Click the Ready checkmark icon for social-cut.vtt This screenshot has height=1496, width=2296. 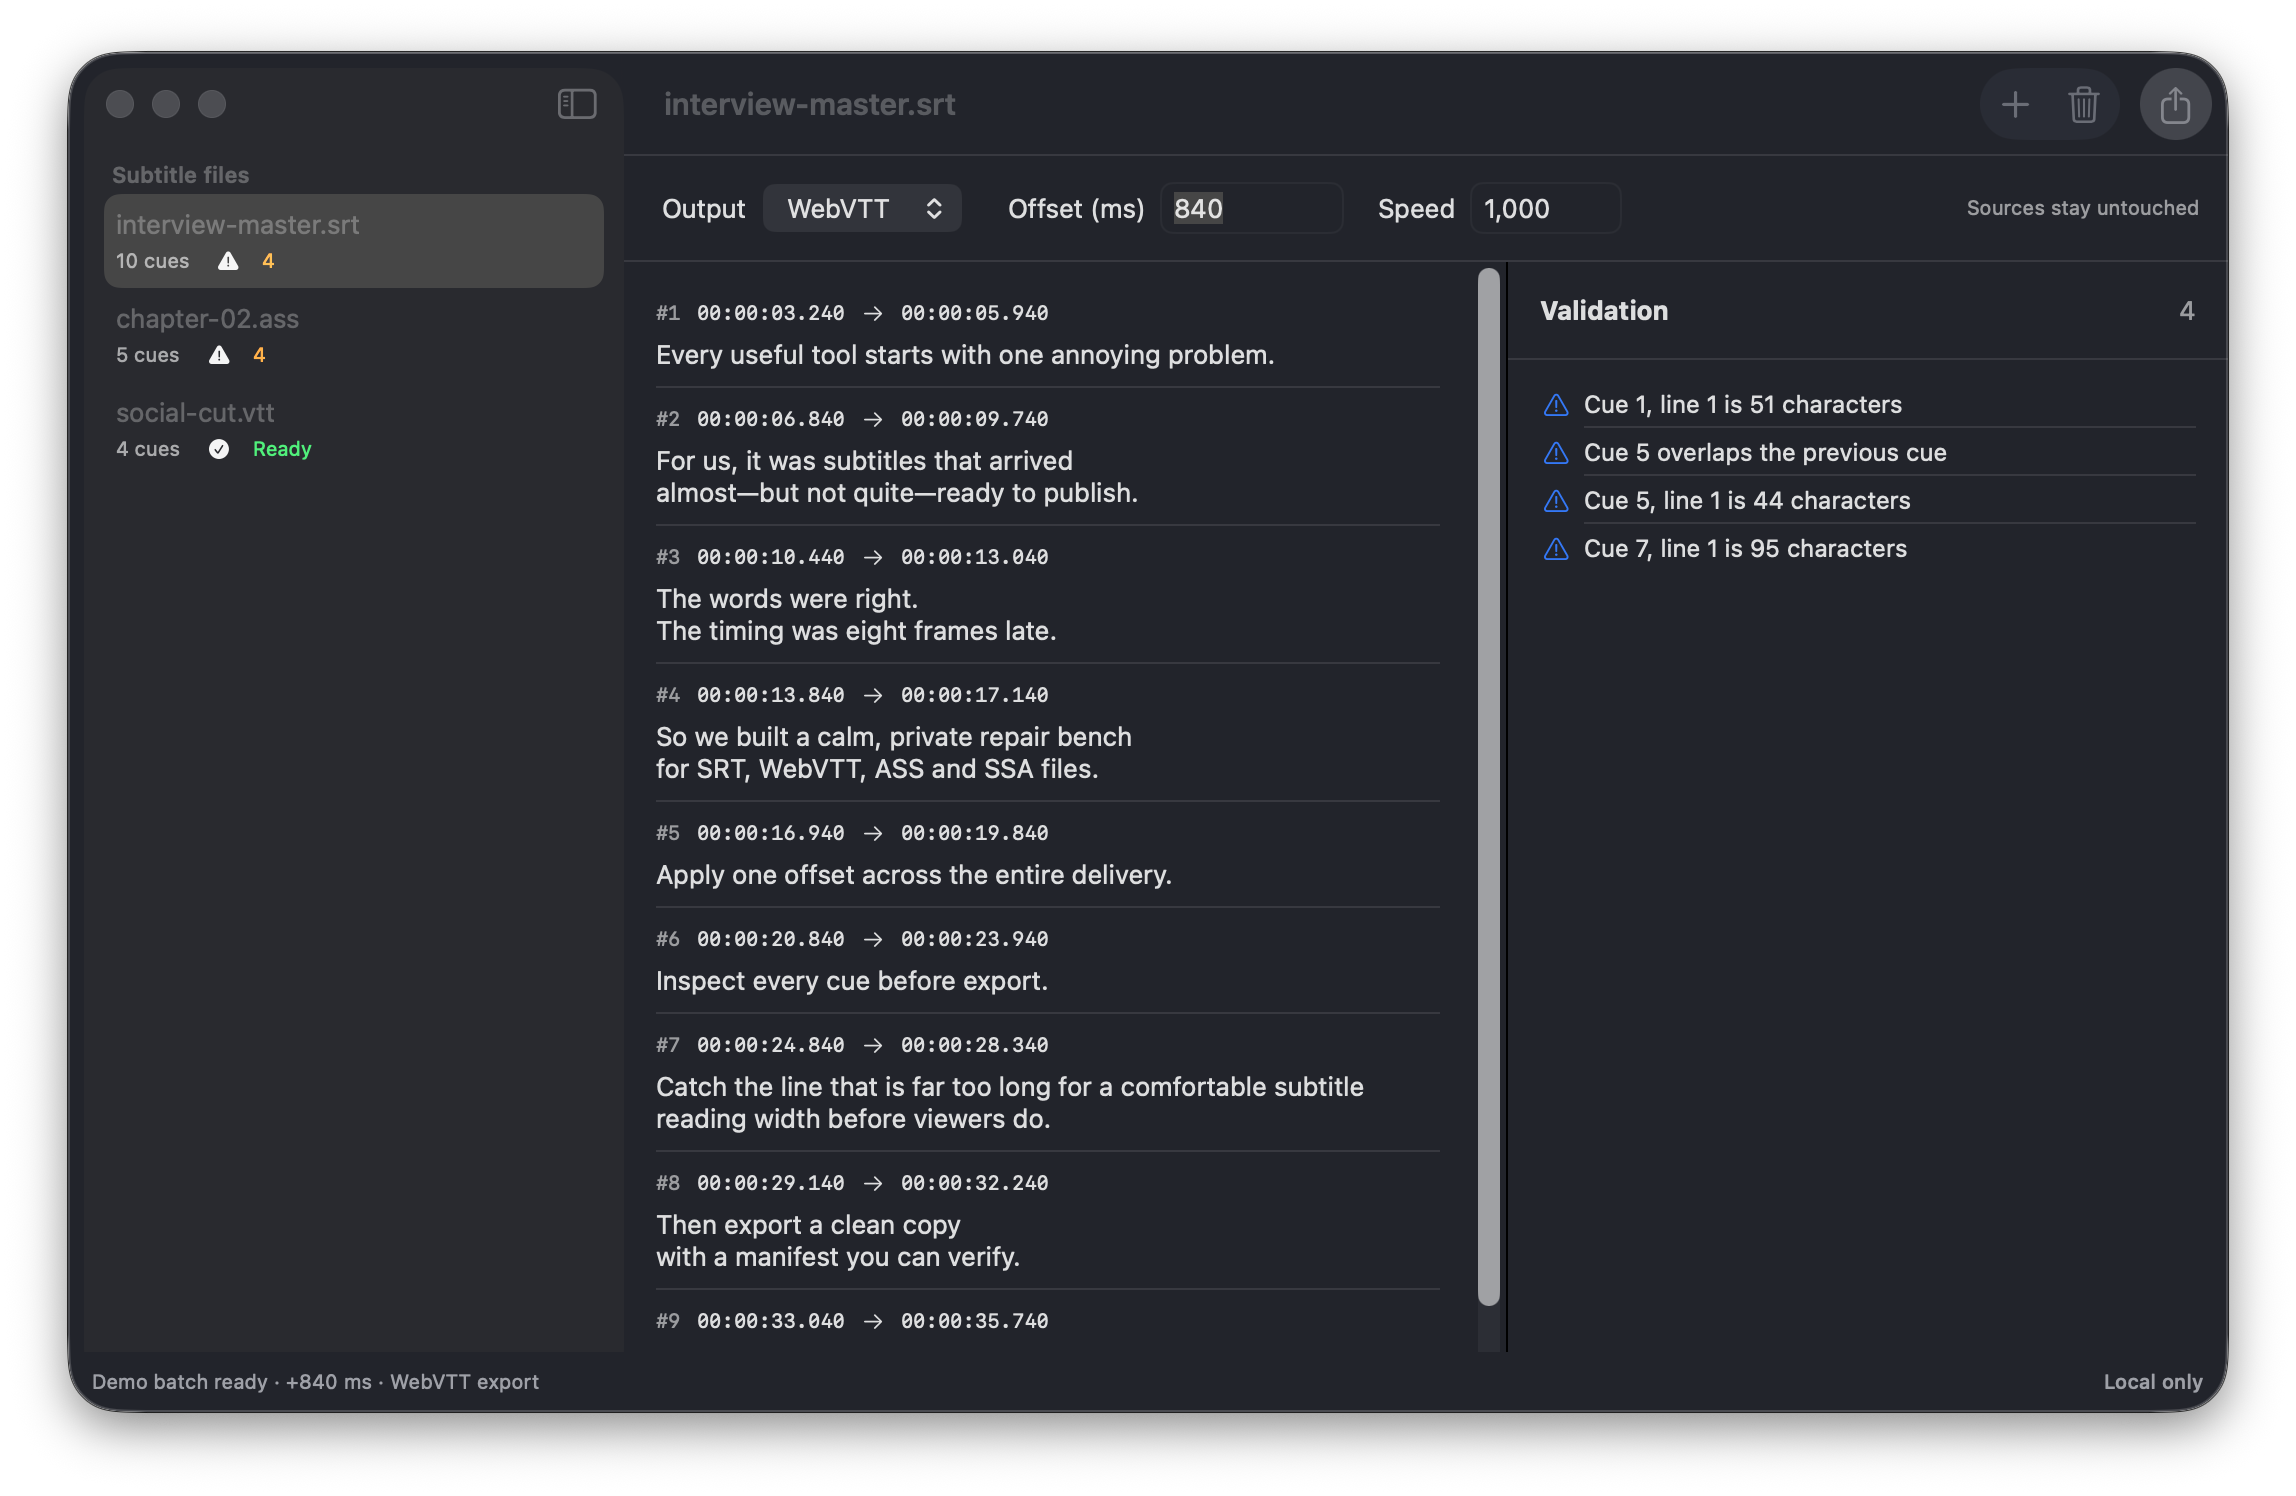tap(219, 449)
